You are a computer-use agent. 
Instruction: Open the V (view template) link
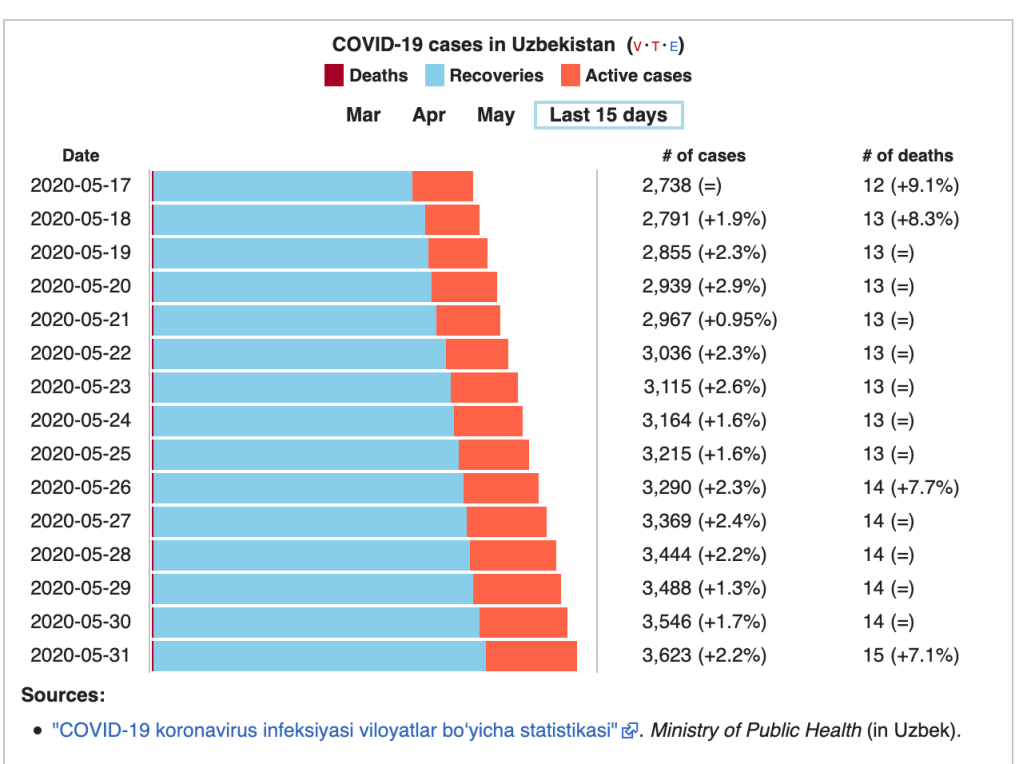638,46
